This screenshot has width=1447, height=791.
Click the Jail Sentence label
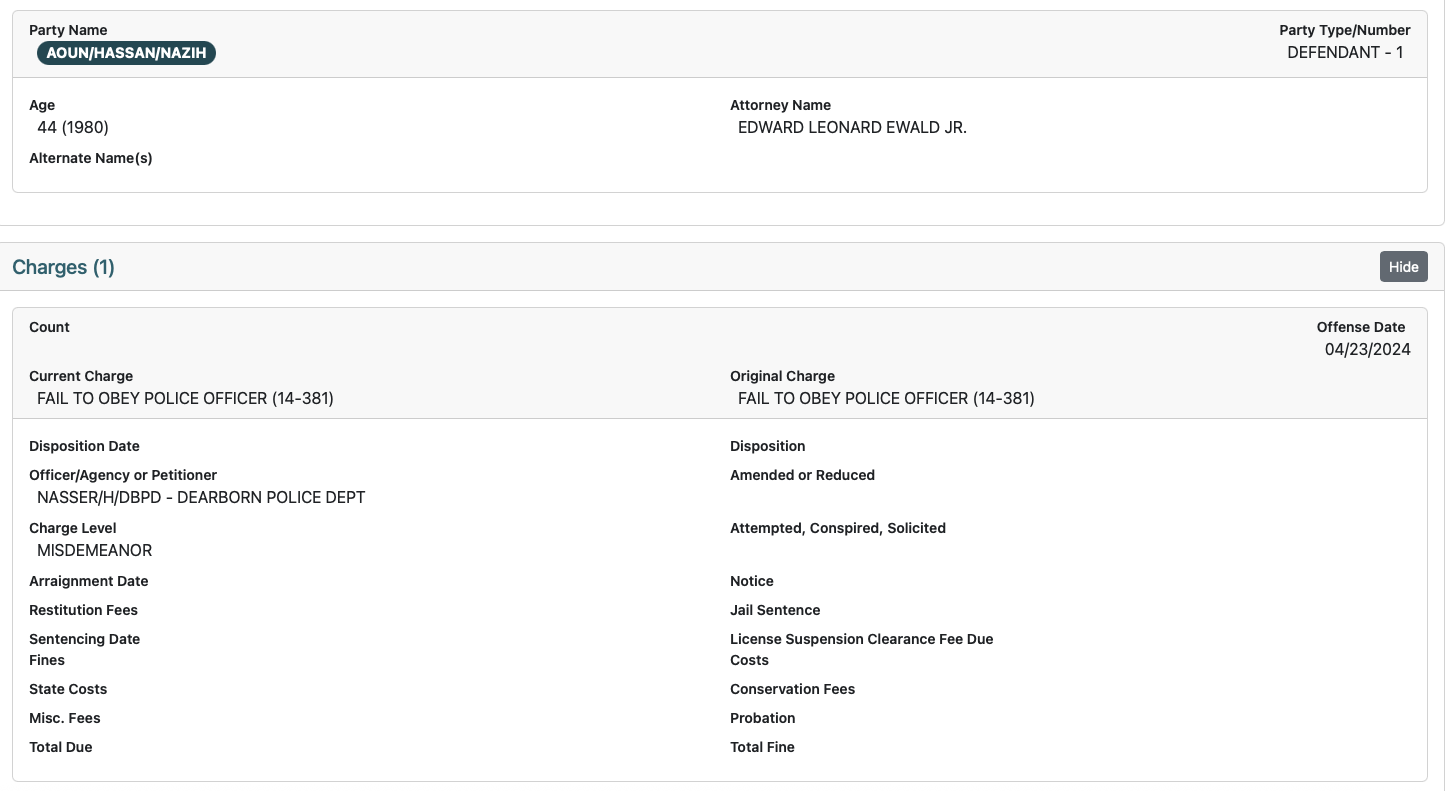click(775, 610)
